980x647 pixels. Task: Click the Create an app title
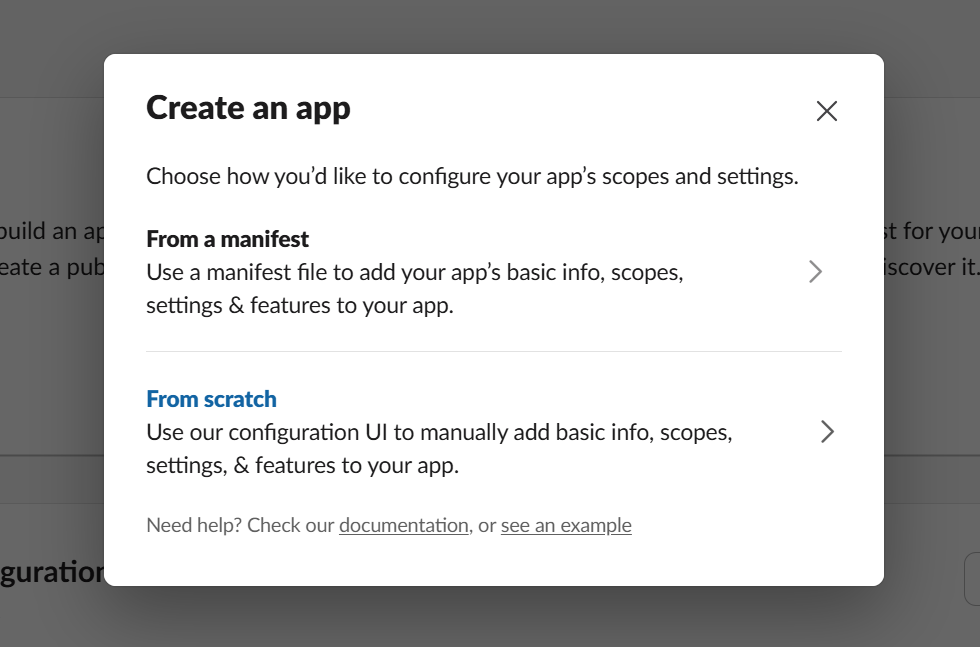point(248,108)
